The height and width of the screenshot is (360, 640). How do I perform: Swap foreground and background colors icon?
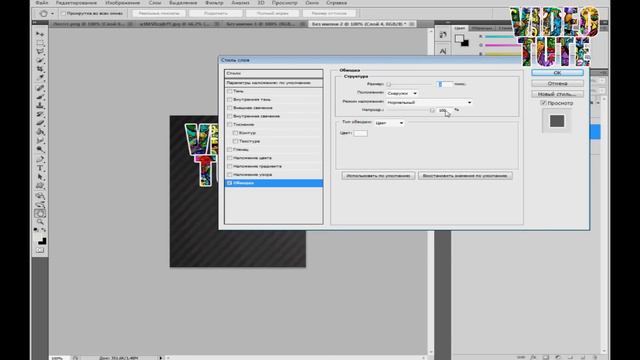coord(44,230)
